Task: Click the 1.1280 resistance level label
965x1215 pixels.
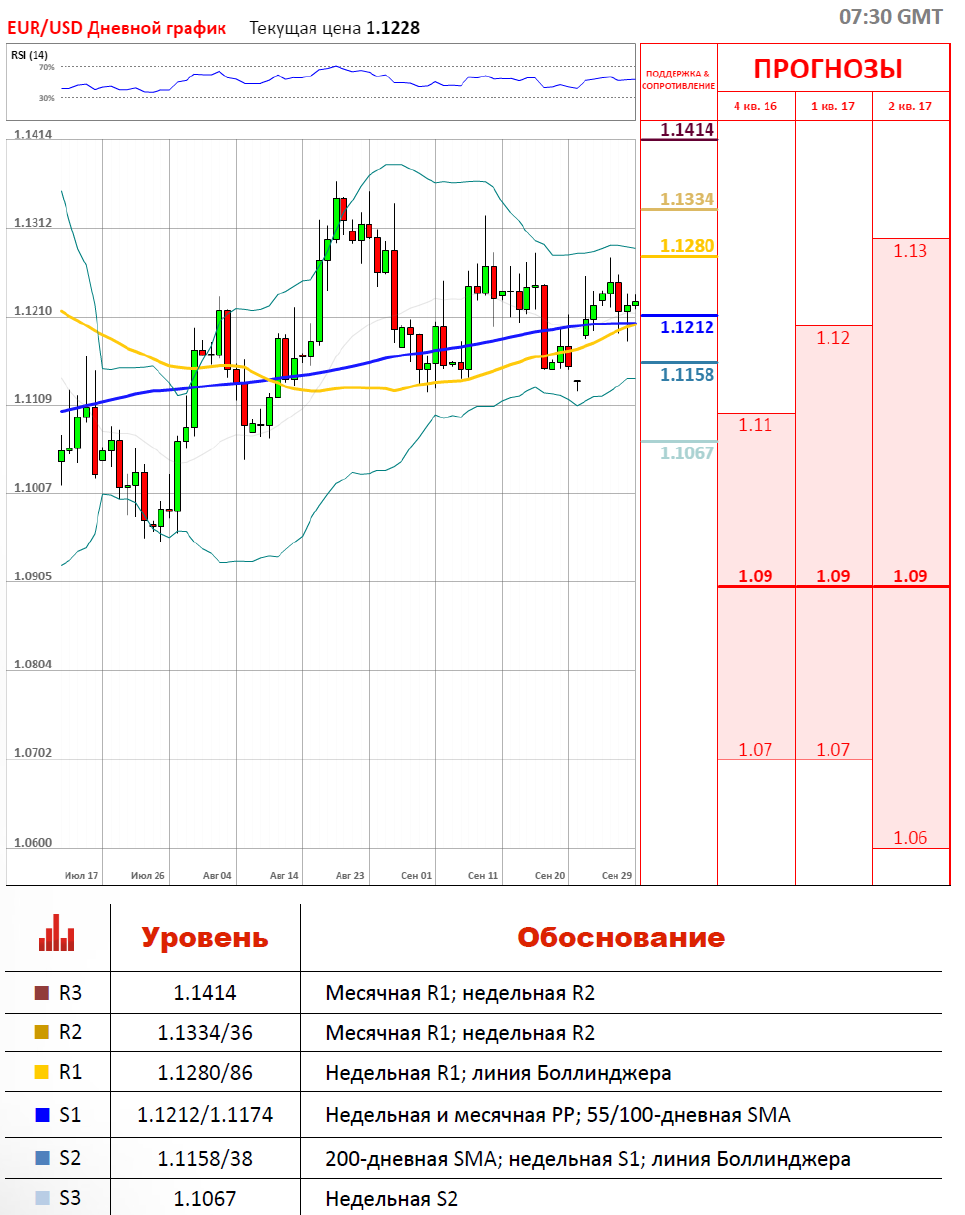Action: 687,246
